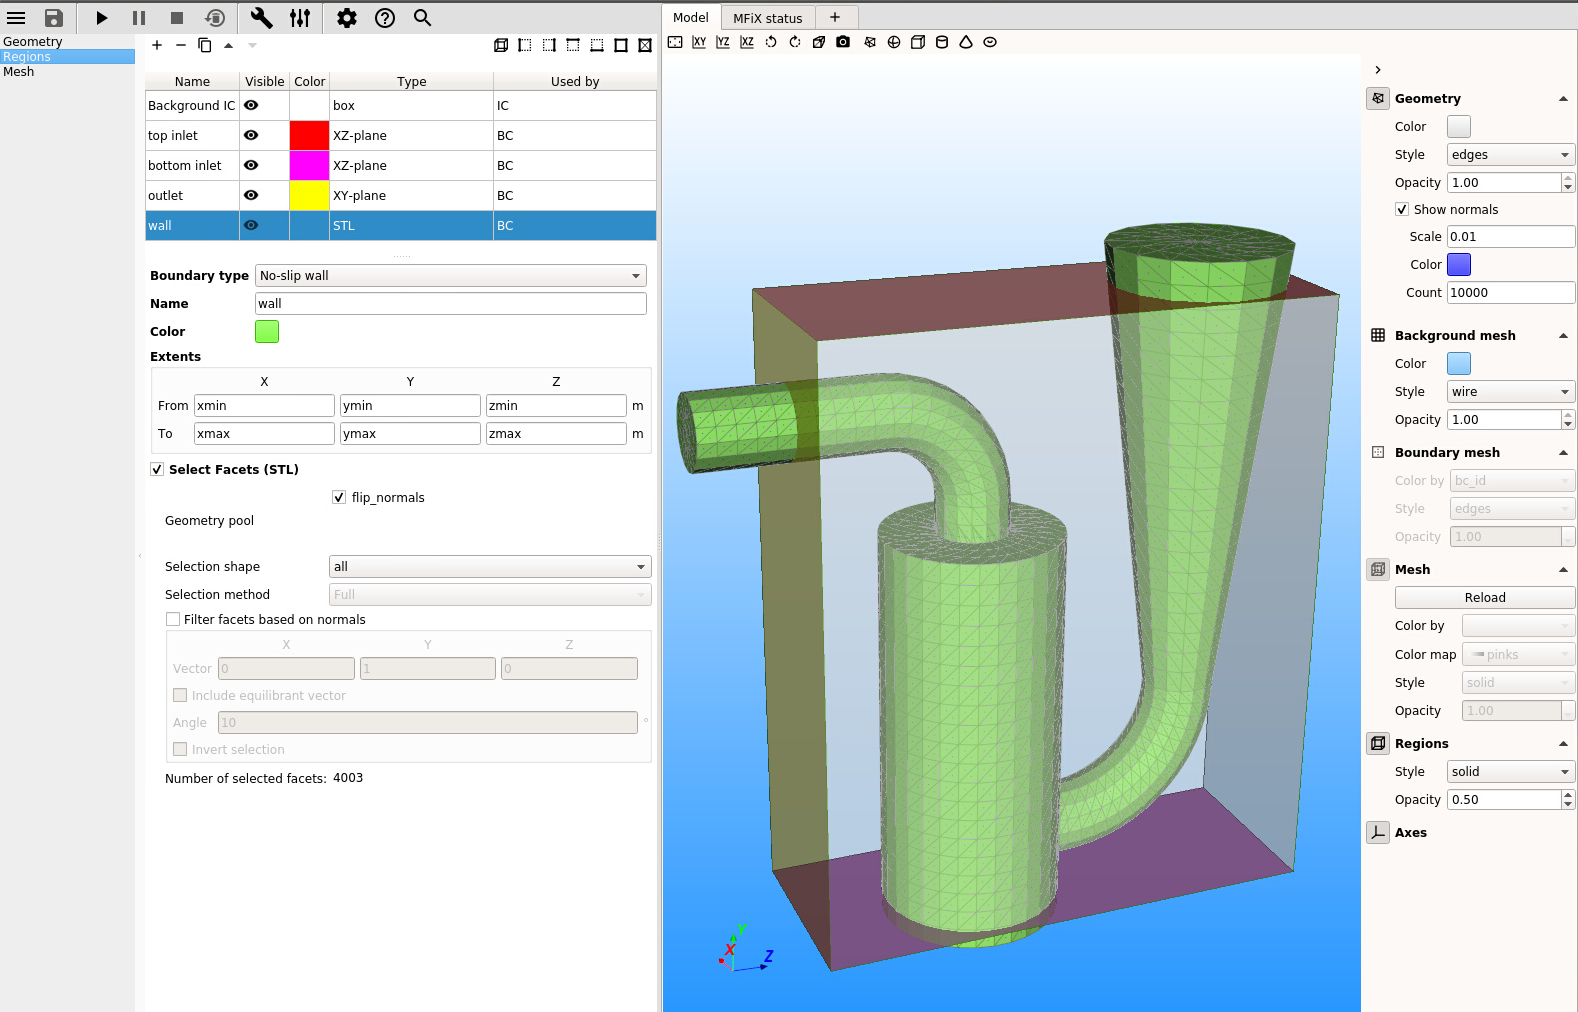The height and width of the screenshot is (1012, 1578).
Task: Click the Save project icon
Action: 54,18
